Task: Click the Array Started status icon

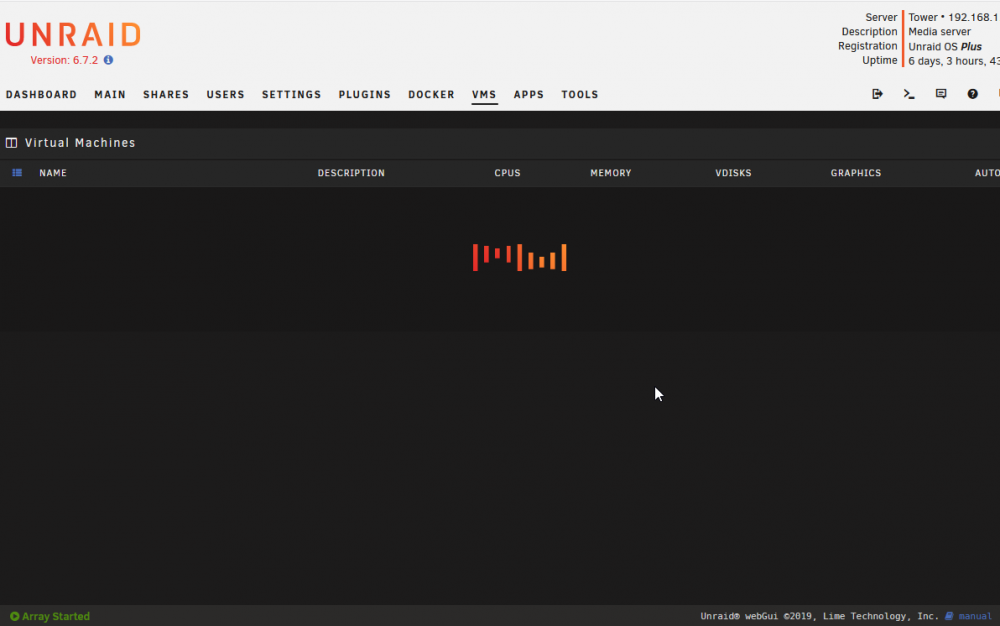Action: 15,616
